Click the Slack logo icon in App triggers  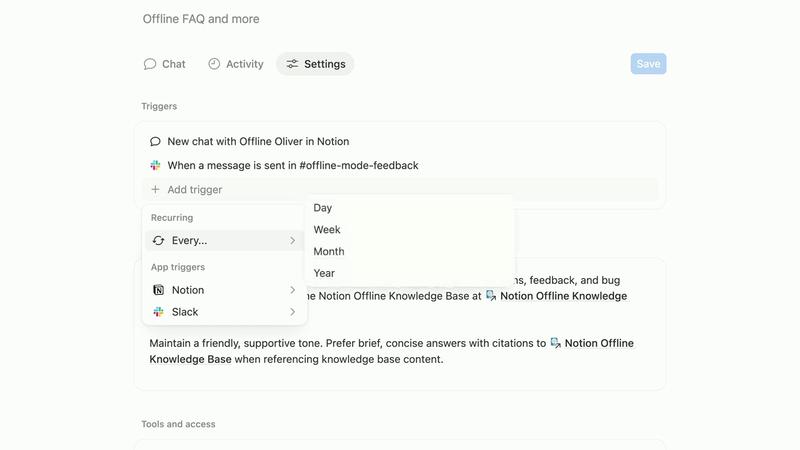(158, 312)
